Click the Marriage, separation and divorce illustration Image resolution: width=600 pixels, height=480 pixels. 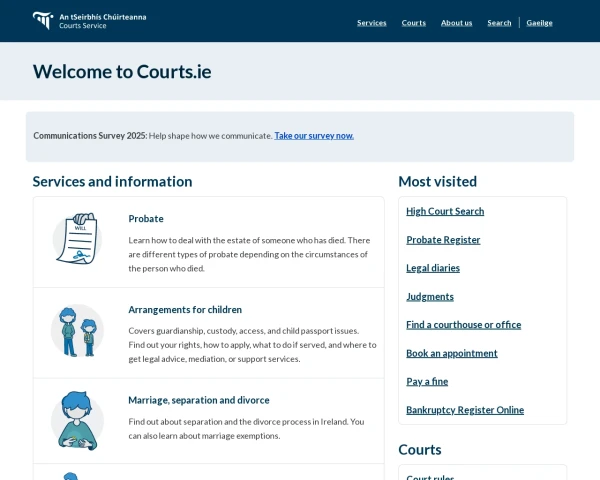coord(77,421)
